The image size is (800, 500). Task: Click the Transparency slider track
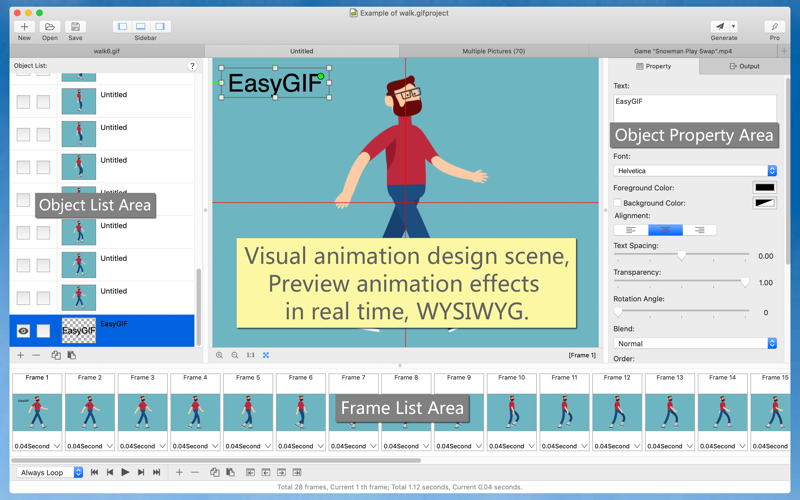click(x=682, y=282)
